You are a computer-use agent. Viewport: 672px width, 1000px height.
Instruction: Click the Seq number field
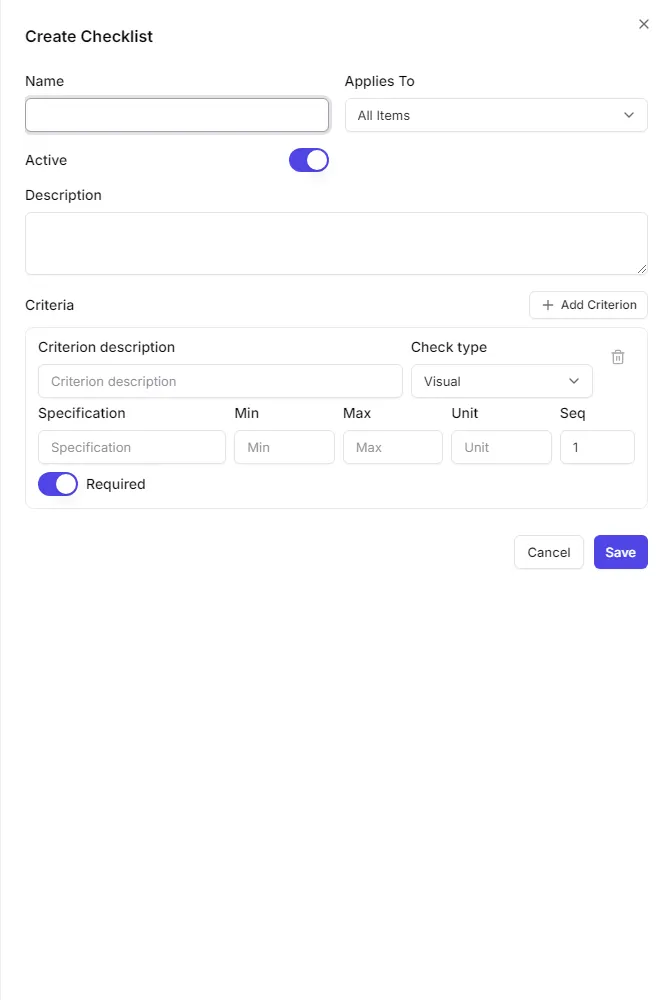point(597,447)
